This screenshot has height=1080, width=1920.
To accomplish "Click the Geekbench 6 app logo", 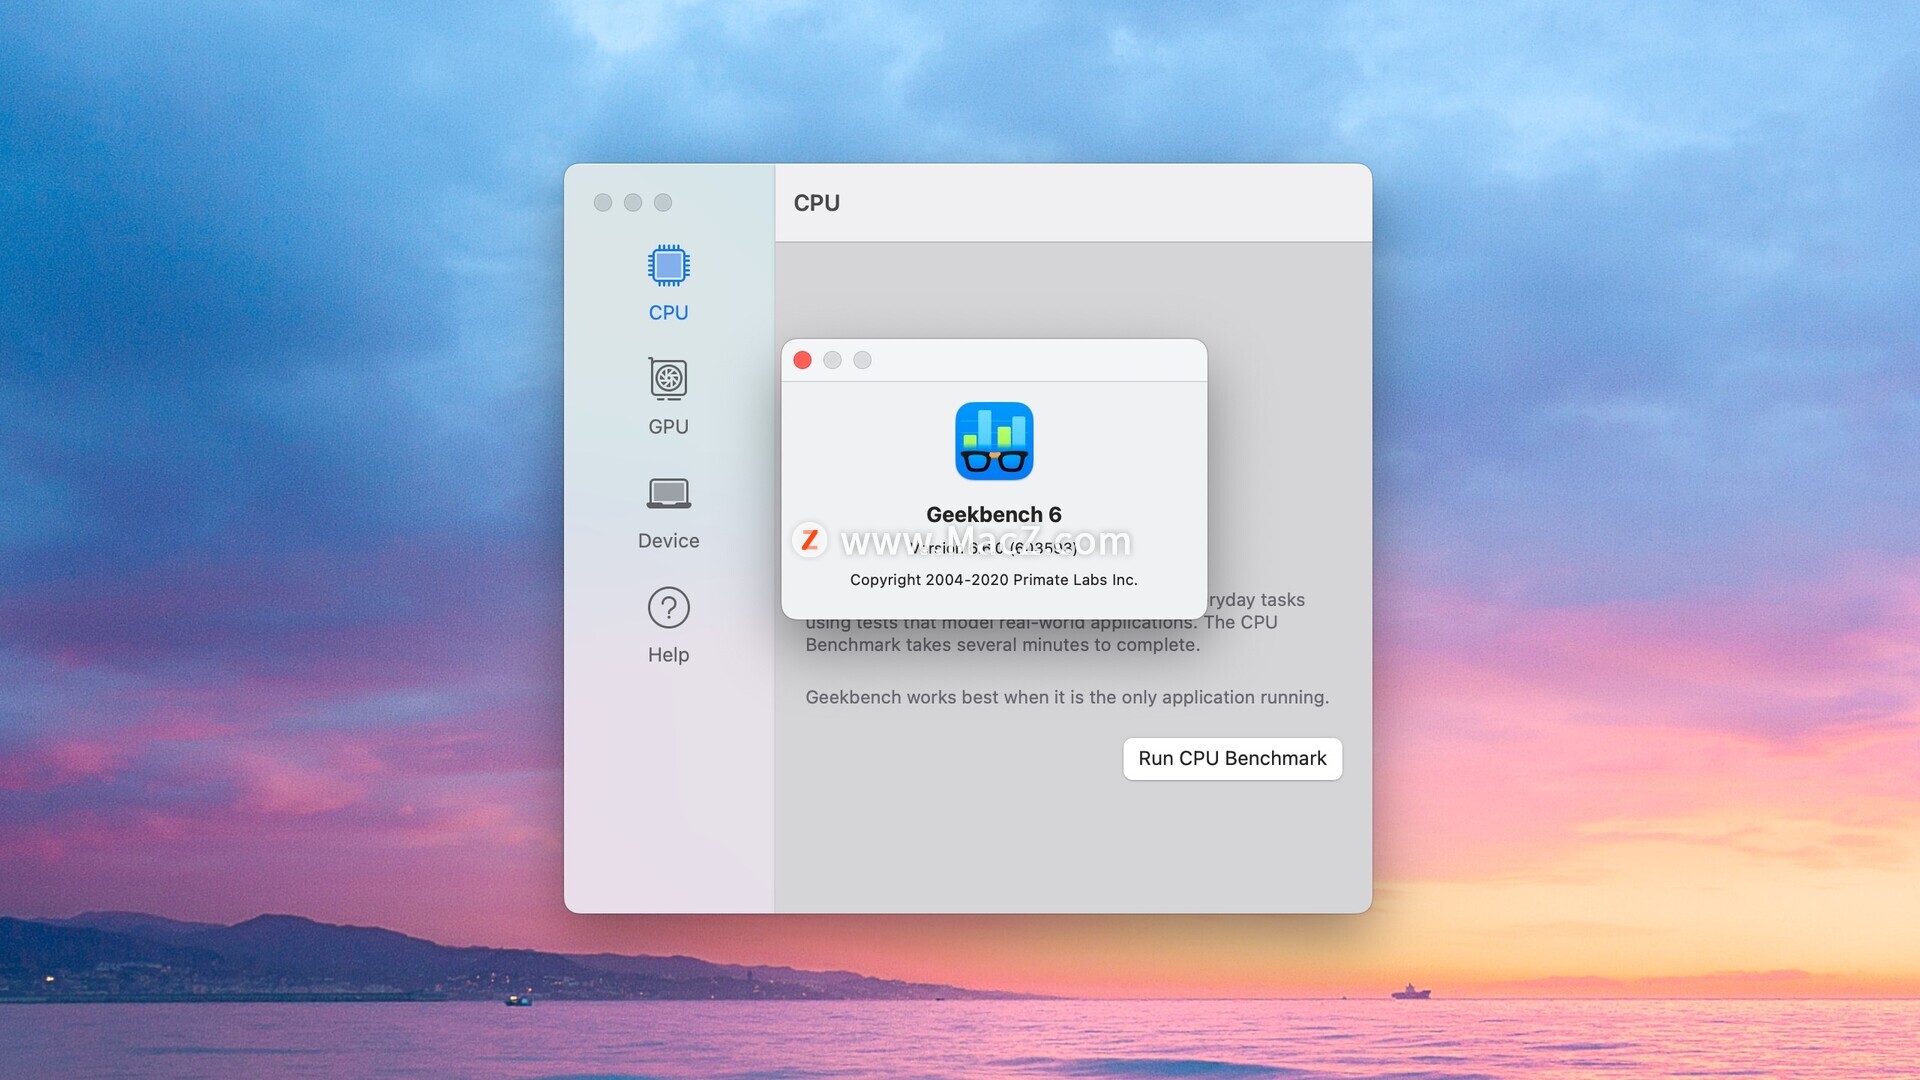I will [x=993, y=441].
